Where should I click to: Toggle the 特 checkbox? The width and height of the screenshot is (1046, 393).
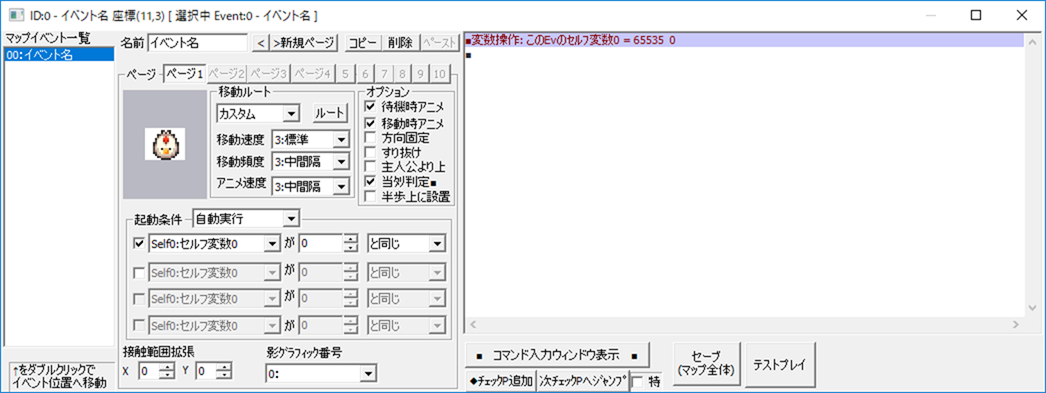[x=637, y=382]
